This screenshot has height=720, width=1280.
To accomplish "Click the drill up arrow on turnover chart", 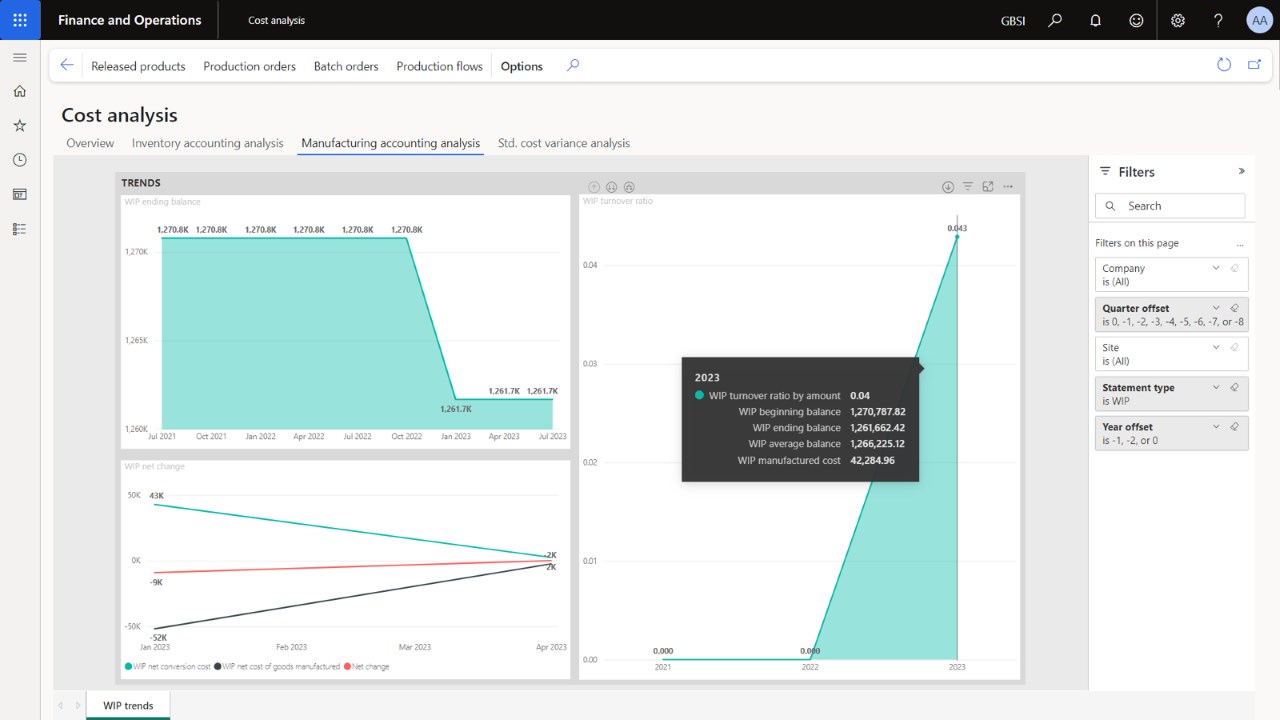I will click(x=594, y=187).
